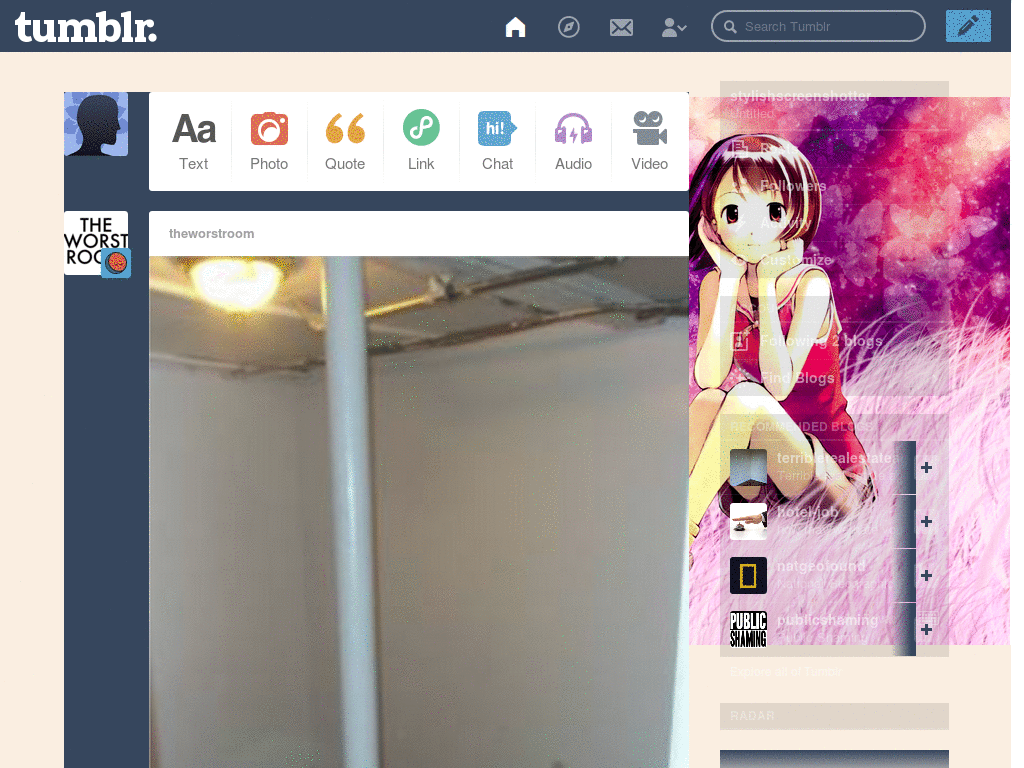Screen dimensions: 1024x768
Task: Create a new Text post
Action: [193, 142]
